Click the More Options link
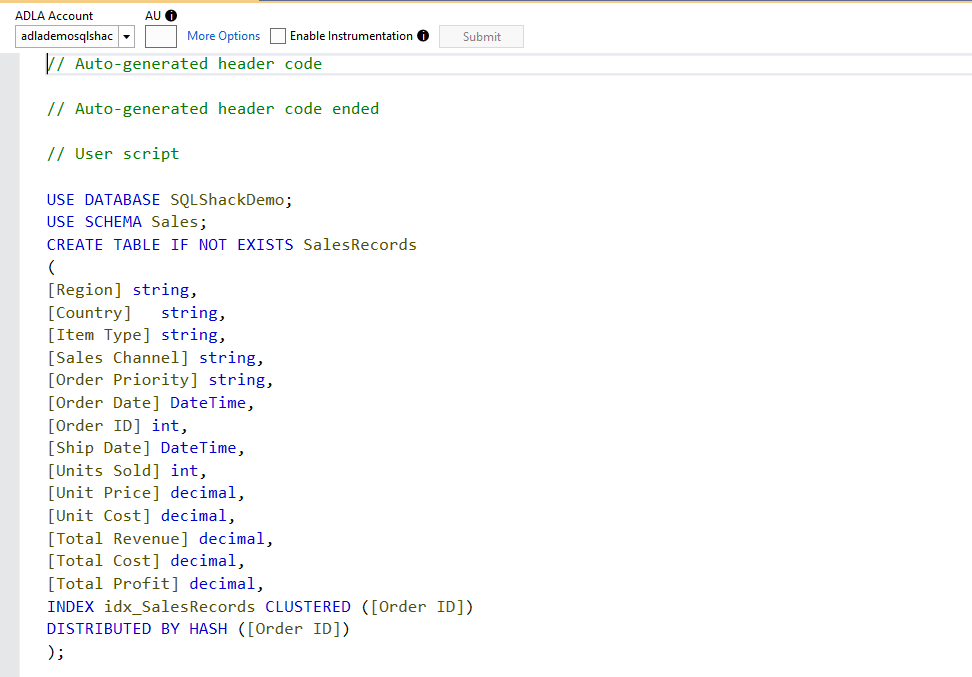 point(223,36)
